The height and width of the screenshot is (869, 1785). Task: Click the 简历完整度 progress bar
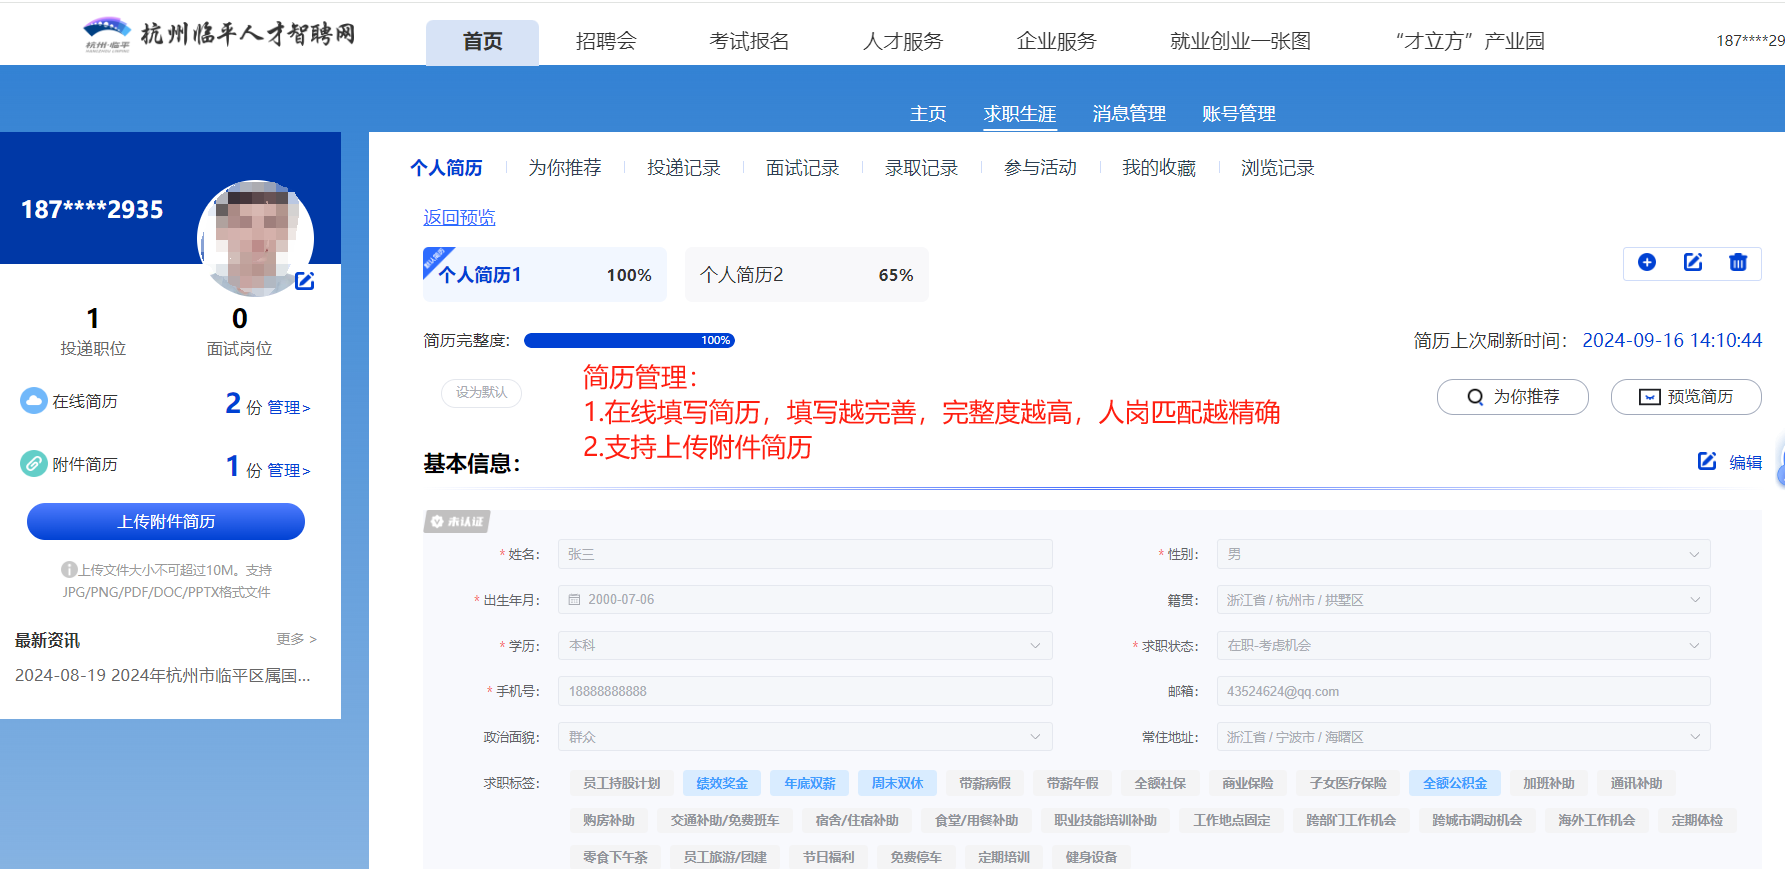point(630,341)
